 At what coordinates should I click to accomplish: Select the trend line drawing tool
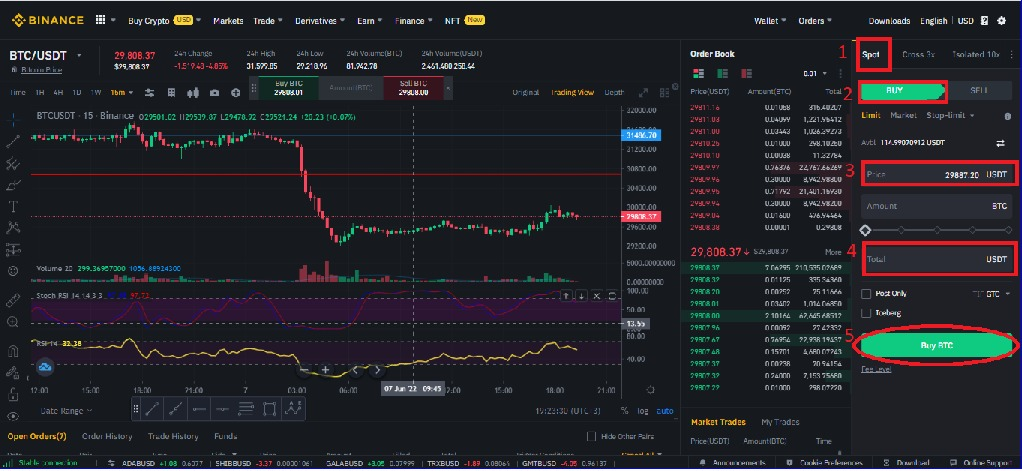pos(14,141)
